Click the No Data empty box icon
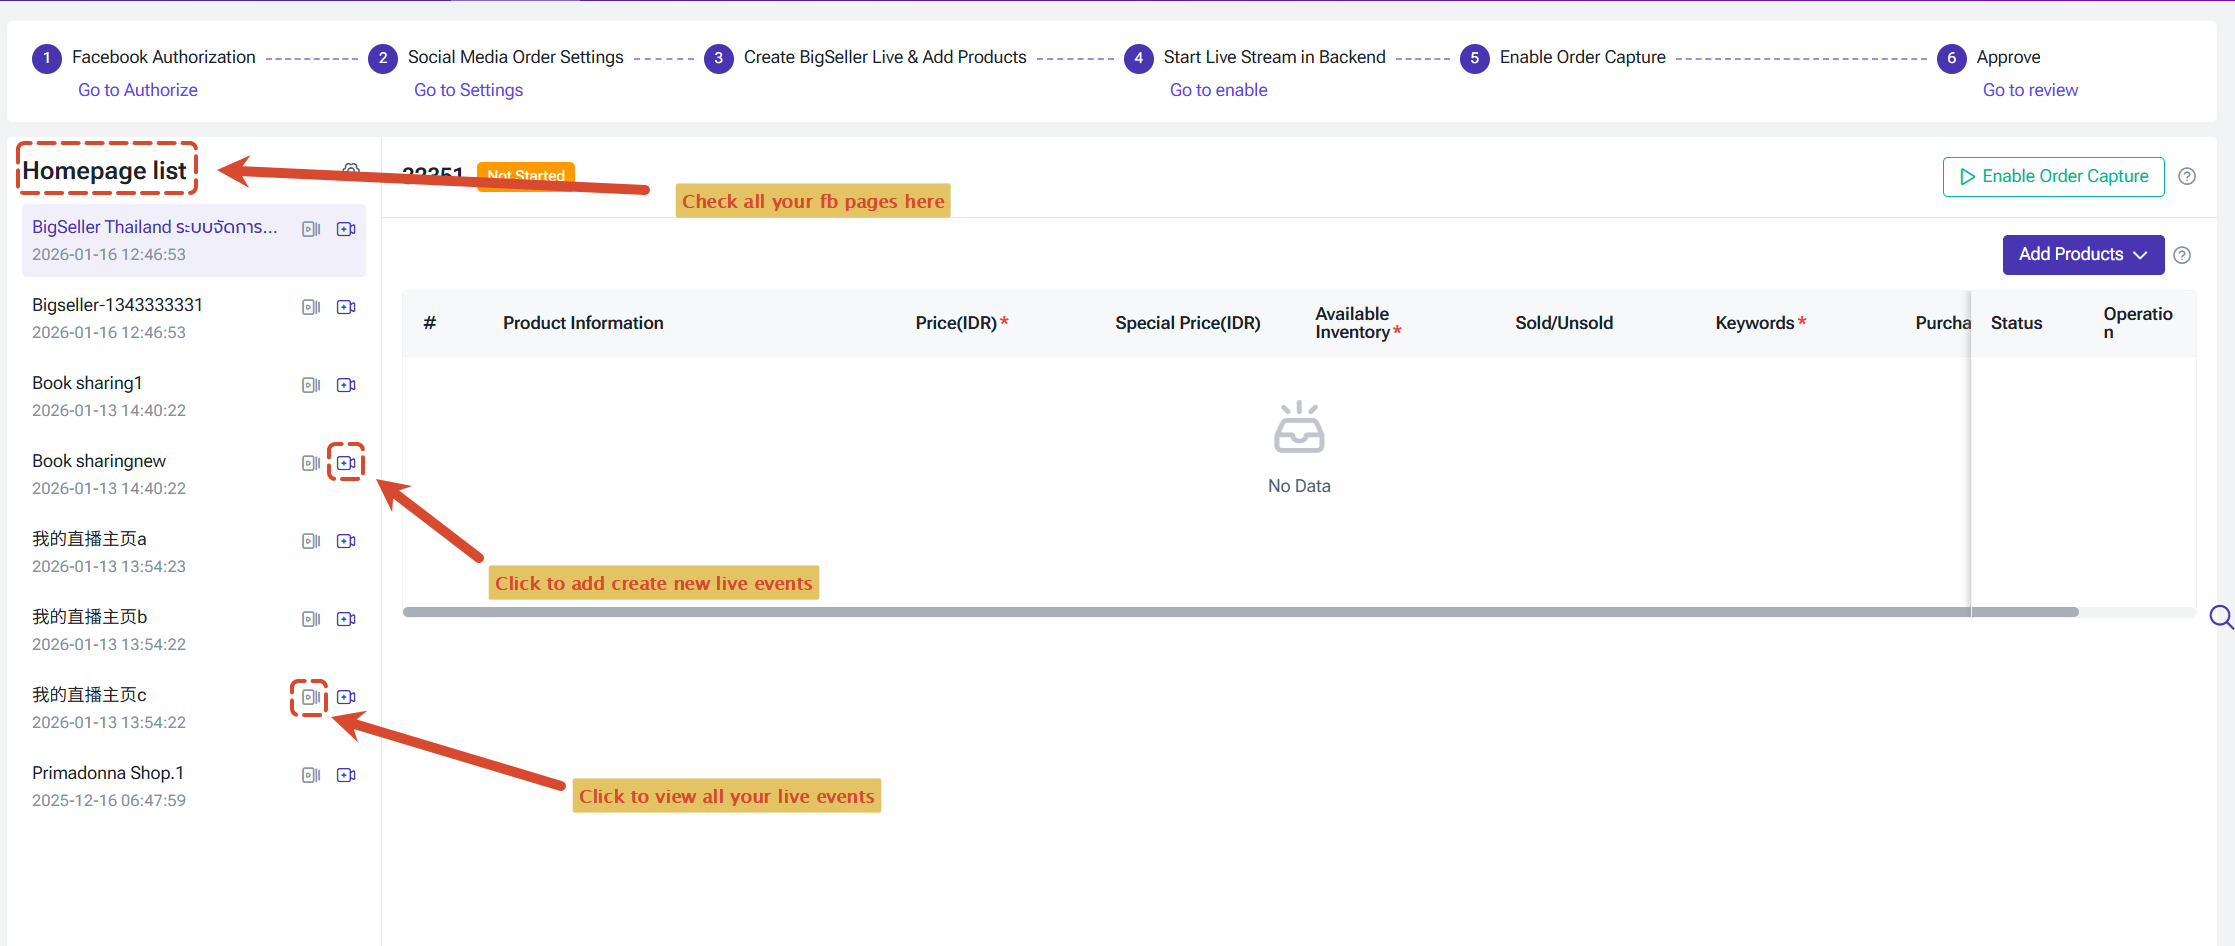The height and width of the screenshot is (946, 2235). tap(1299, 427)
